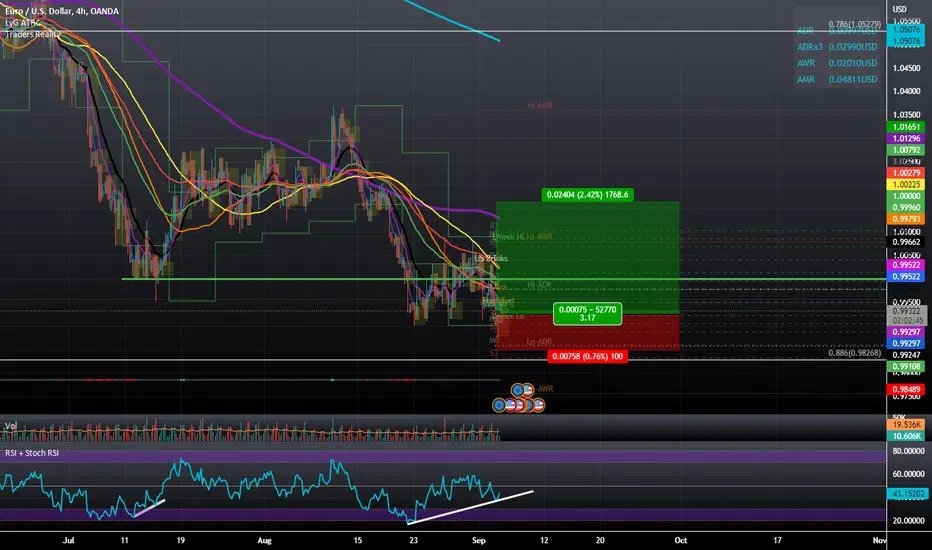Click the RSI + Stoch RSI indicator label
932x550 pixels.
(x=32, y=453)
